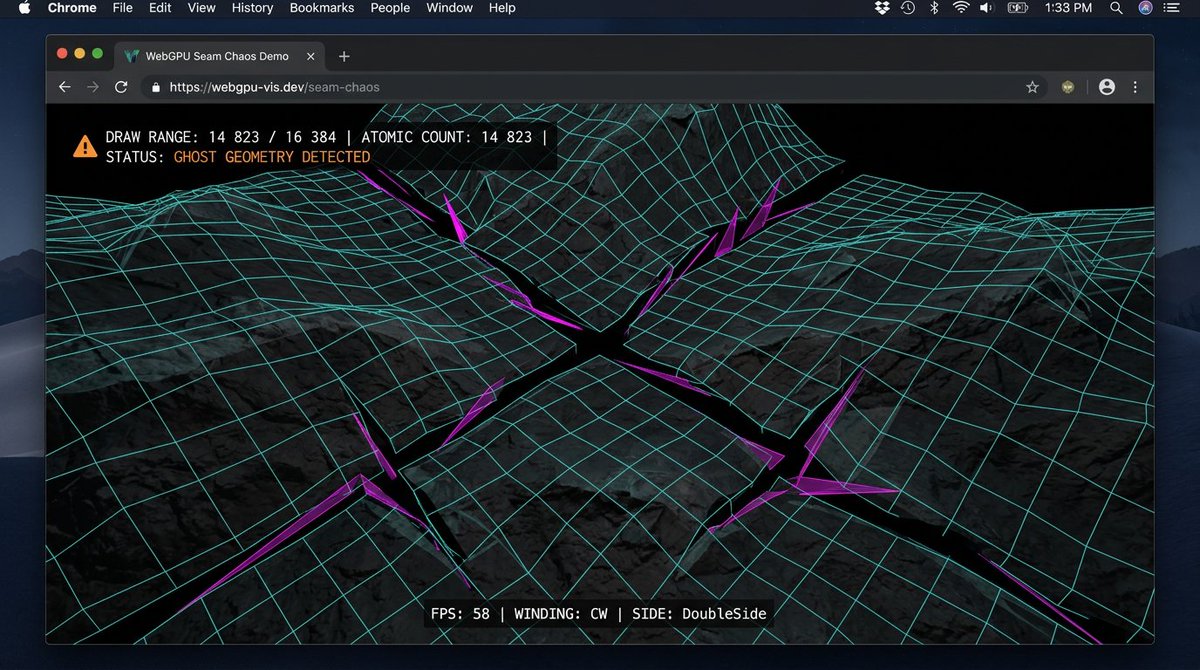Open the Bookmarks menu

pyautogui.click(x=322, y=8)
